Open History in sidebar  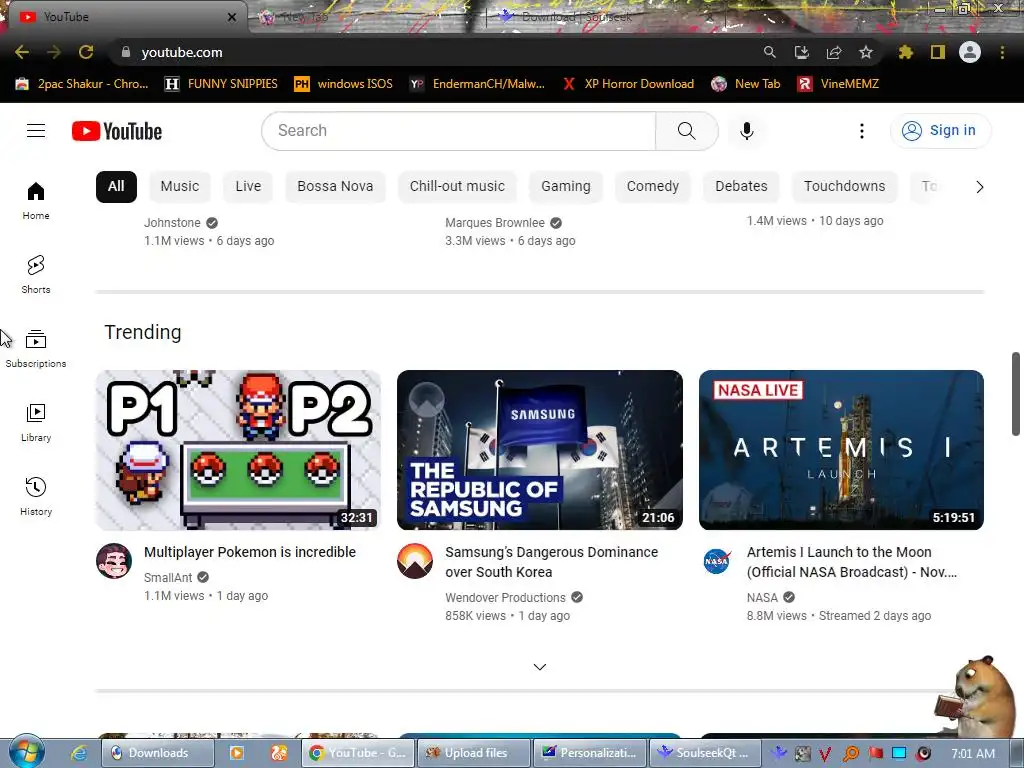(x=36, y=496)
